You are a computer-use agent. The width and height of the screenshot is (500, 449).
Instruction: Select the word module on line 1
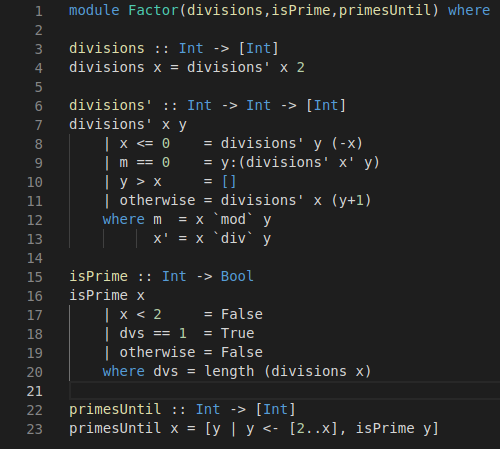point(94,10)
